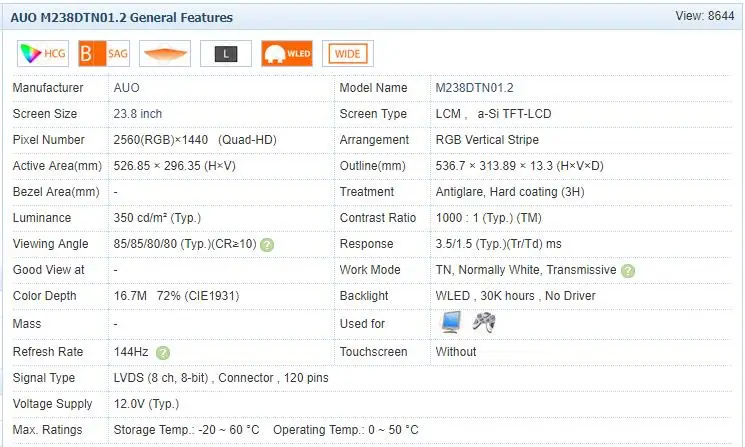The image size is (745, 447).
Task: Click the 526.85 × 296.35 (H×V) value
Action: [174, 166]
